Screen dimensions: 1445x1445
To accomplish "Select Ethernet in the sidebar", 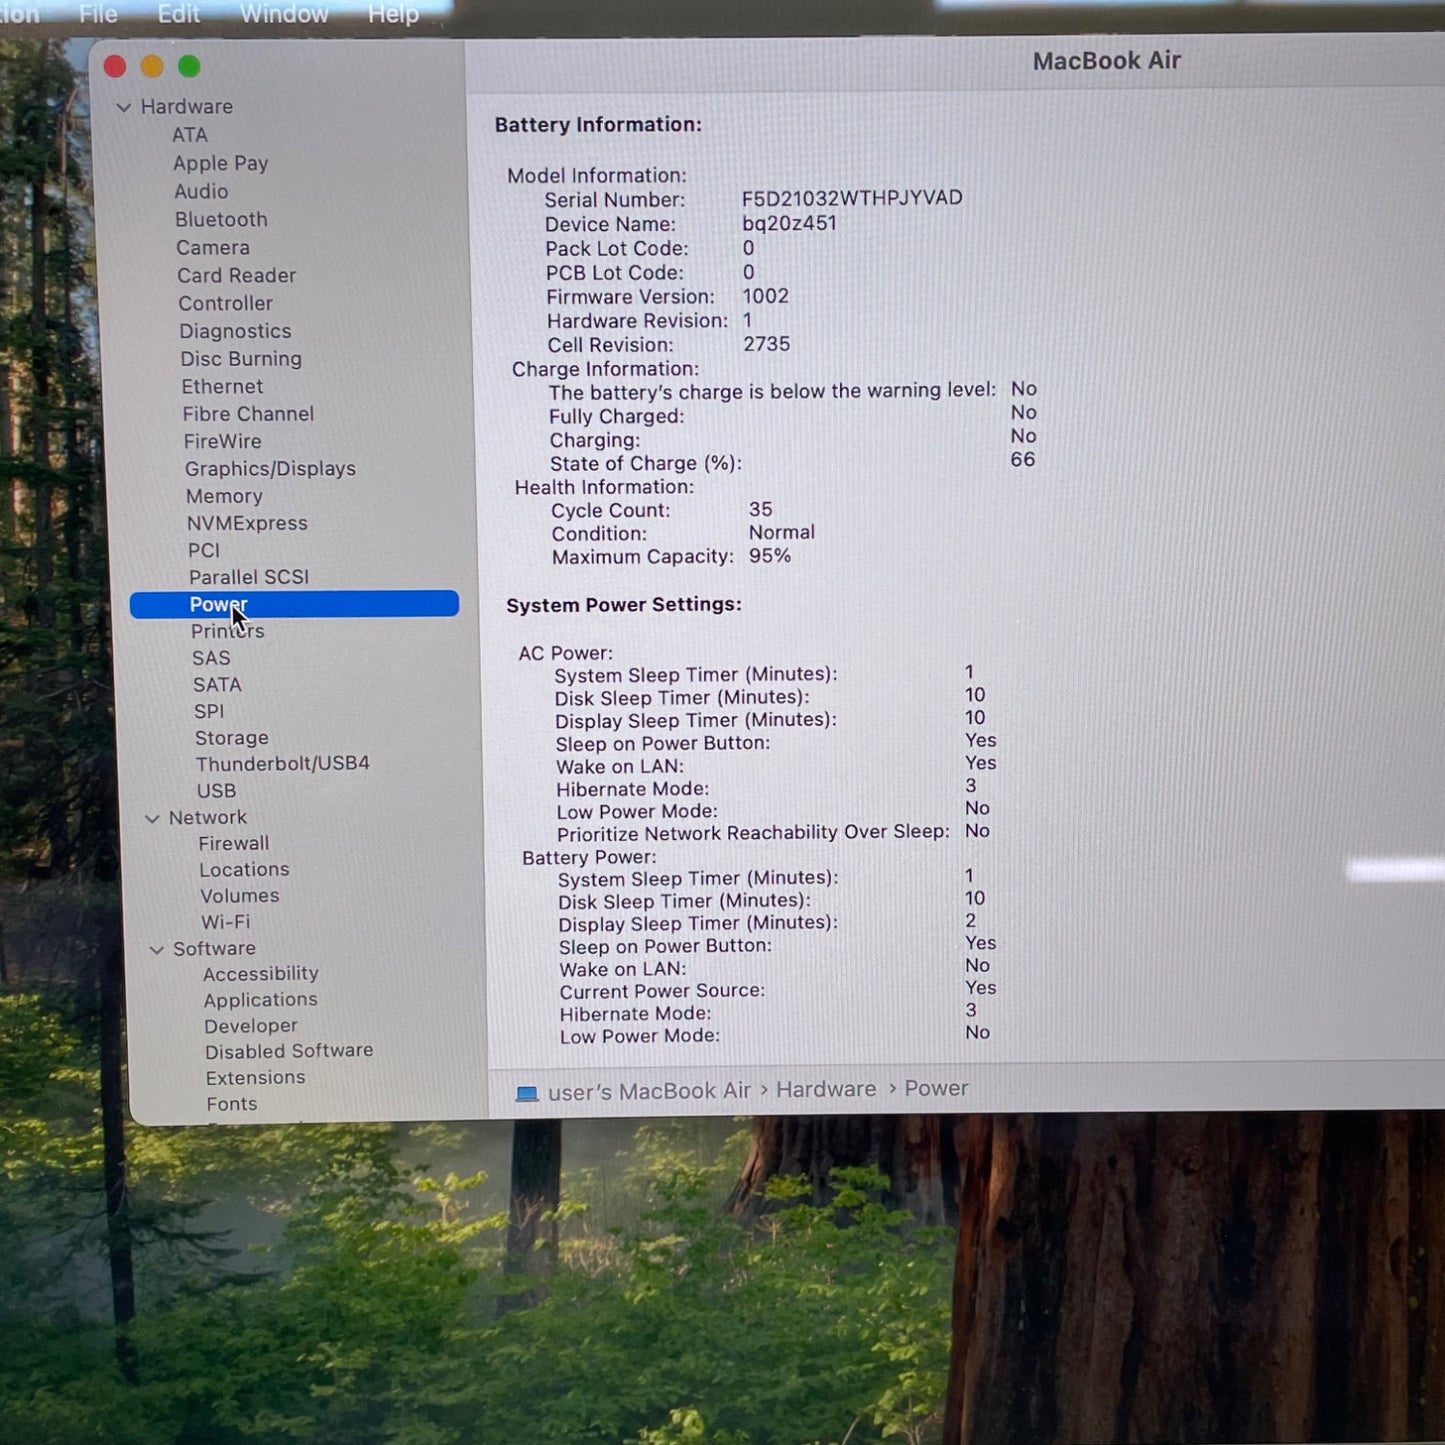I will pos(222,386).
